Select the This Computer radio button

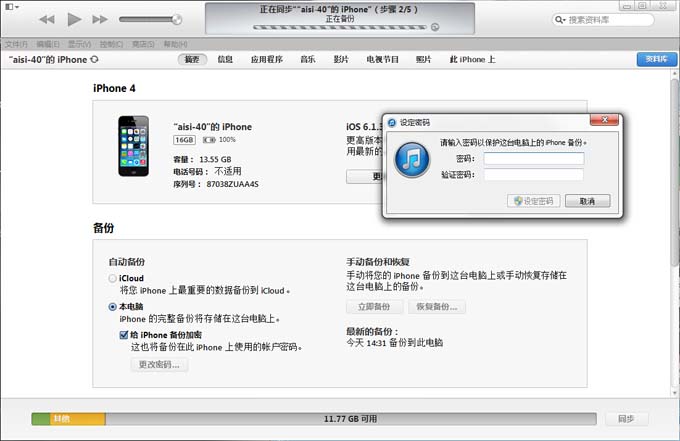tap(112, 307)
